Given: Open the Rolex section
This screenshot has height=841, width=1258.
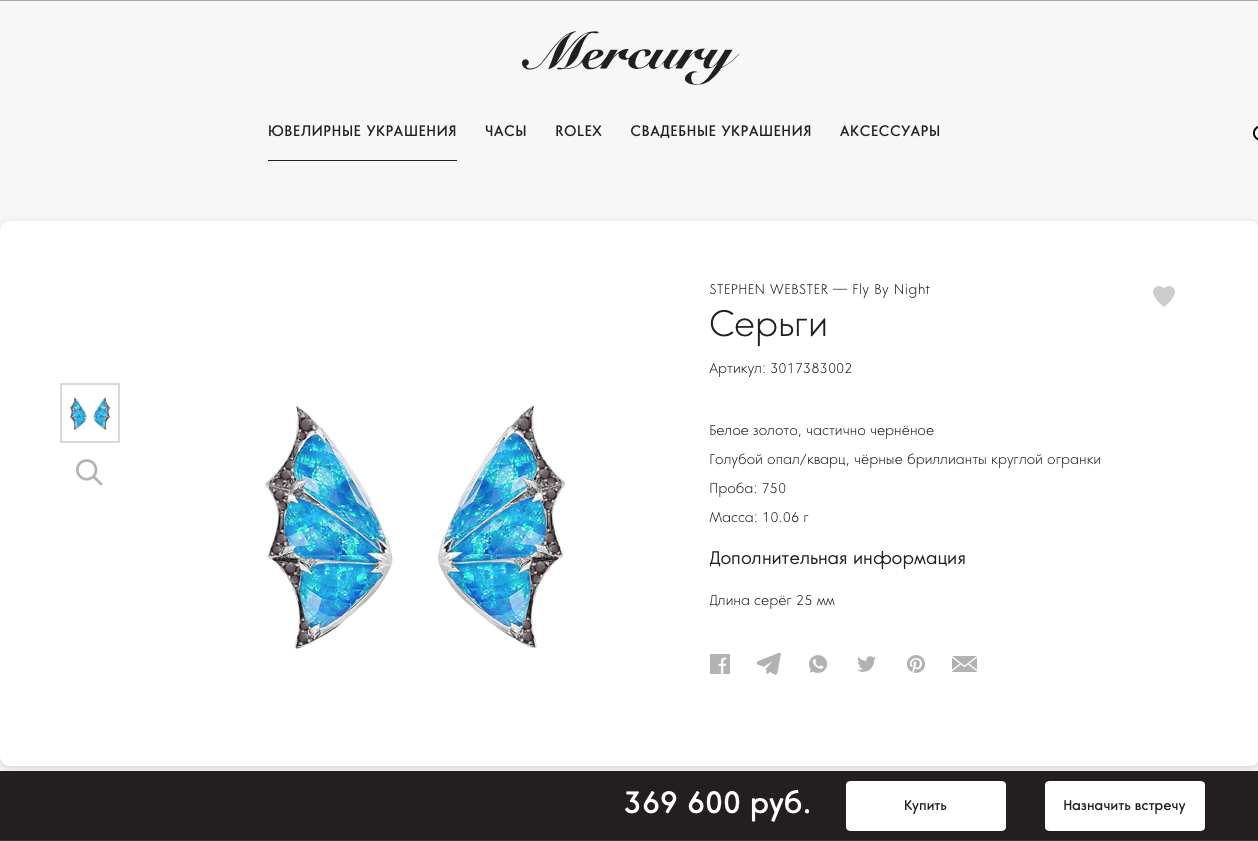Looking at the screenshot, I should (579, 131).
